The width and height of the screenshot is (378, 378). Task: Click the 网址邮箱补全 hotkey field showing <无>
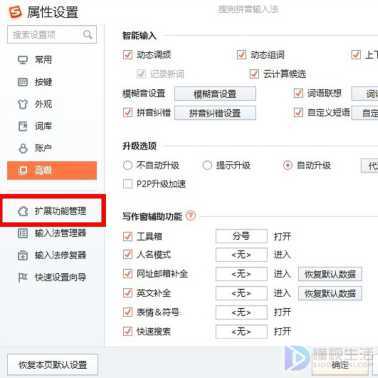tap(241, 274)
